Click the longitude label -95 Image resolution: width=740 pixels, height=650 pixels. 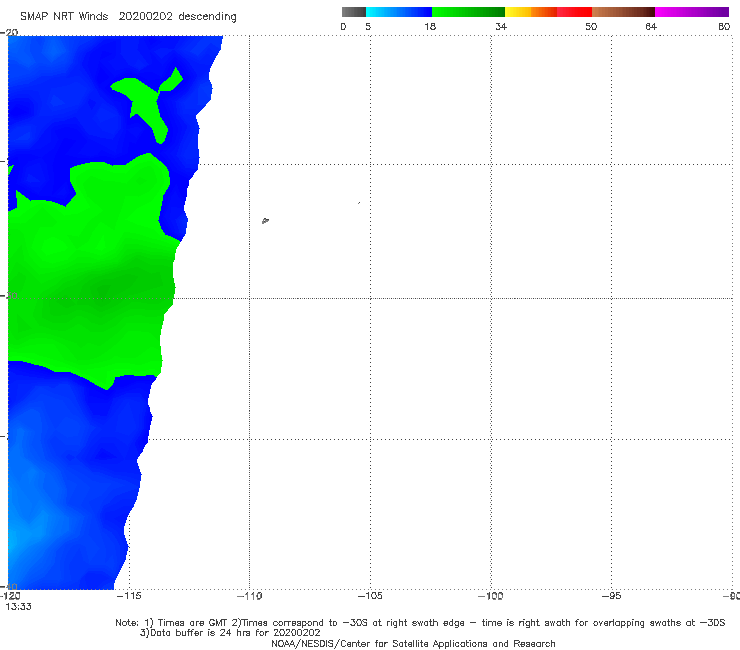click(x=611, y=596)
